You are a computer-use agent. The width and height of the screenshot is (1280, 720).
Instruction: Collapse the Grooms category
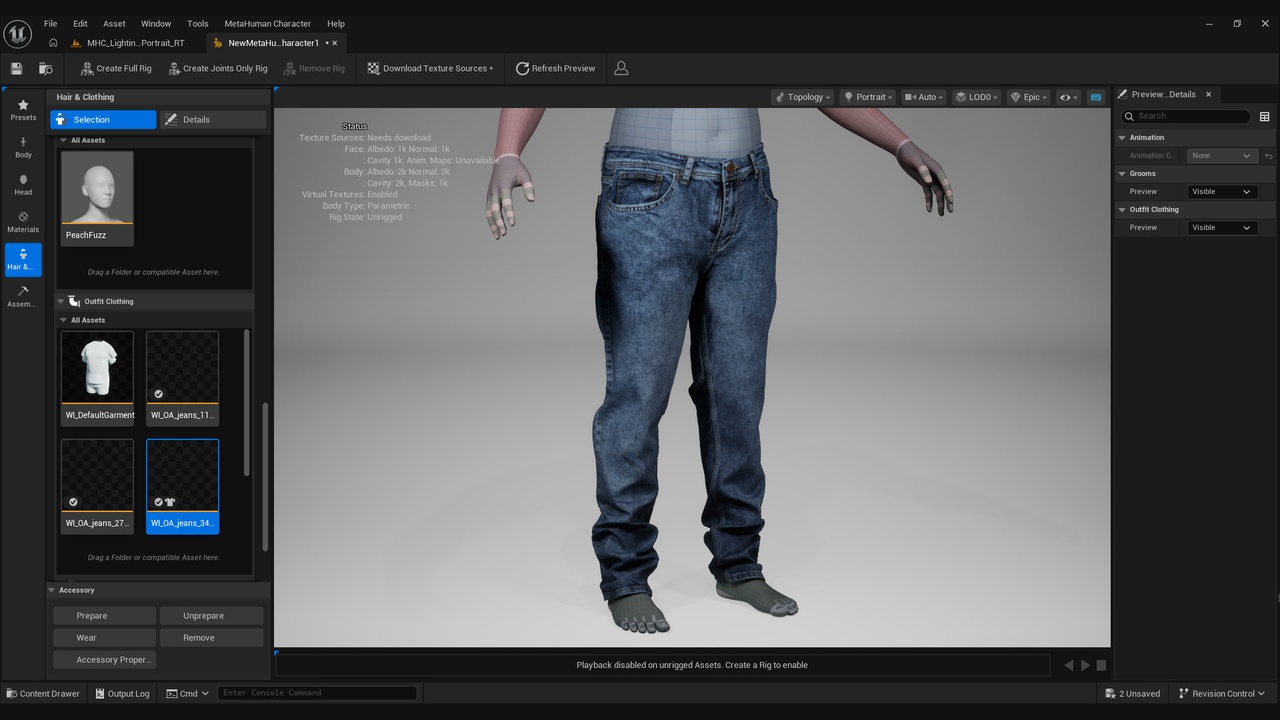tap(1122, 173)
